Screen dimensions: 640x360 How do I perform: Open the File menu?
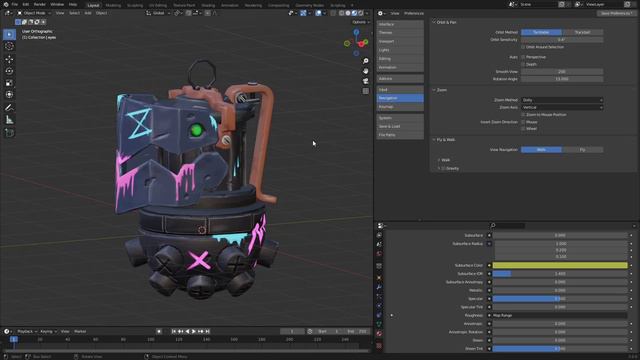[15, 4]
